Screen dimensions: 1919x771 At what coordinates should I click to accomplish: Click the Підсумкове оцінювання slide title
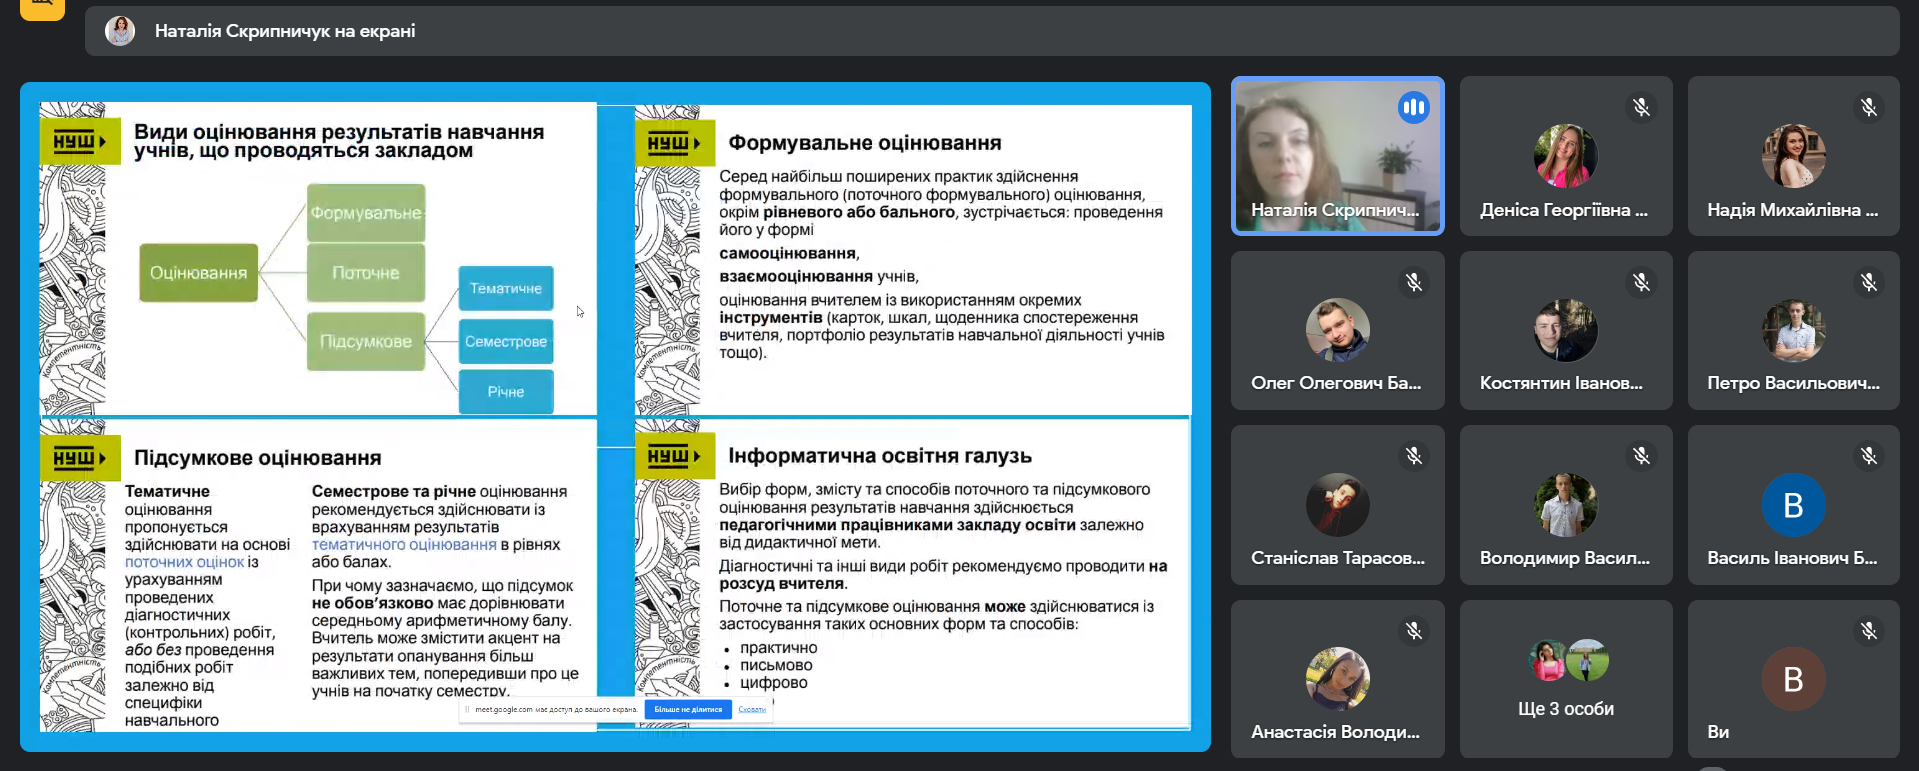pos(257,458)
